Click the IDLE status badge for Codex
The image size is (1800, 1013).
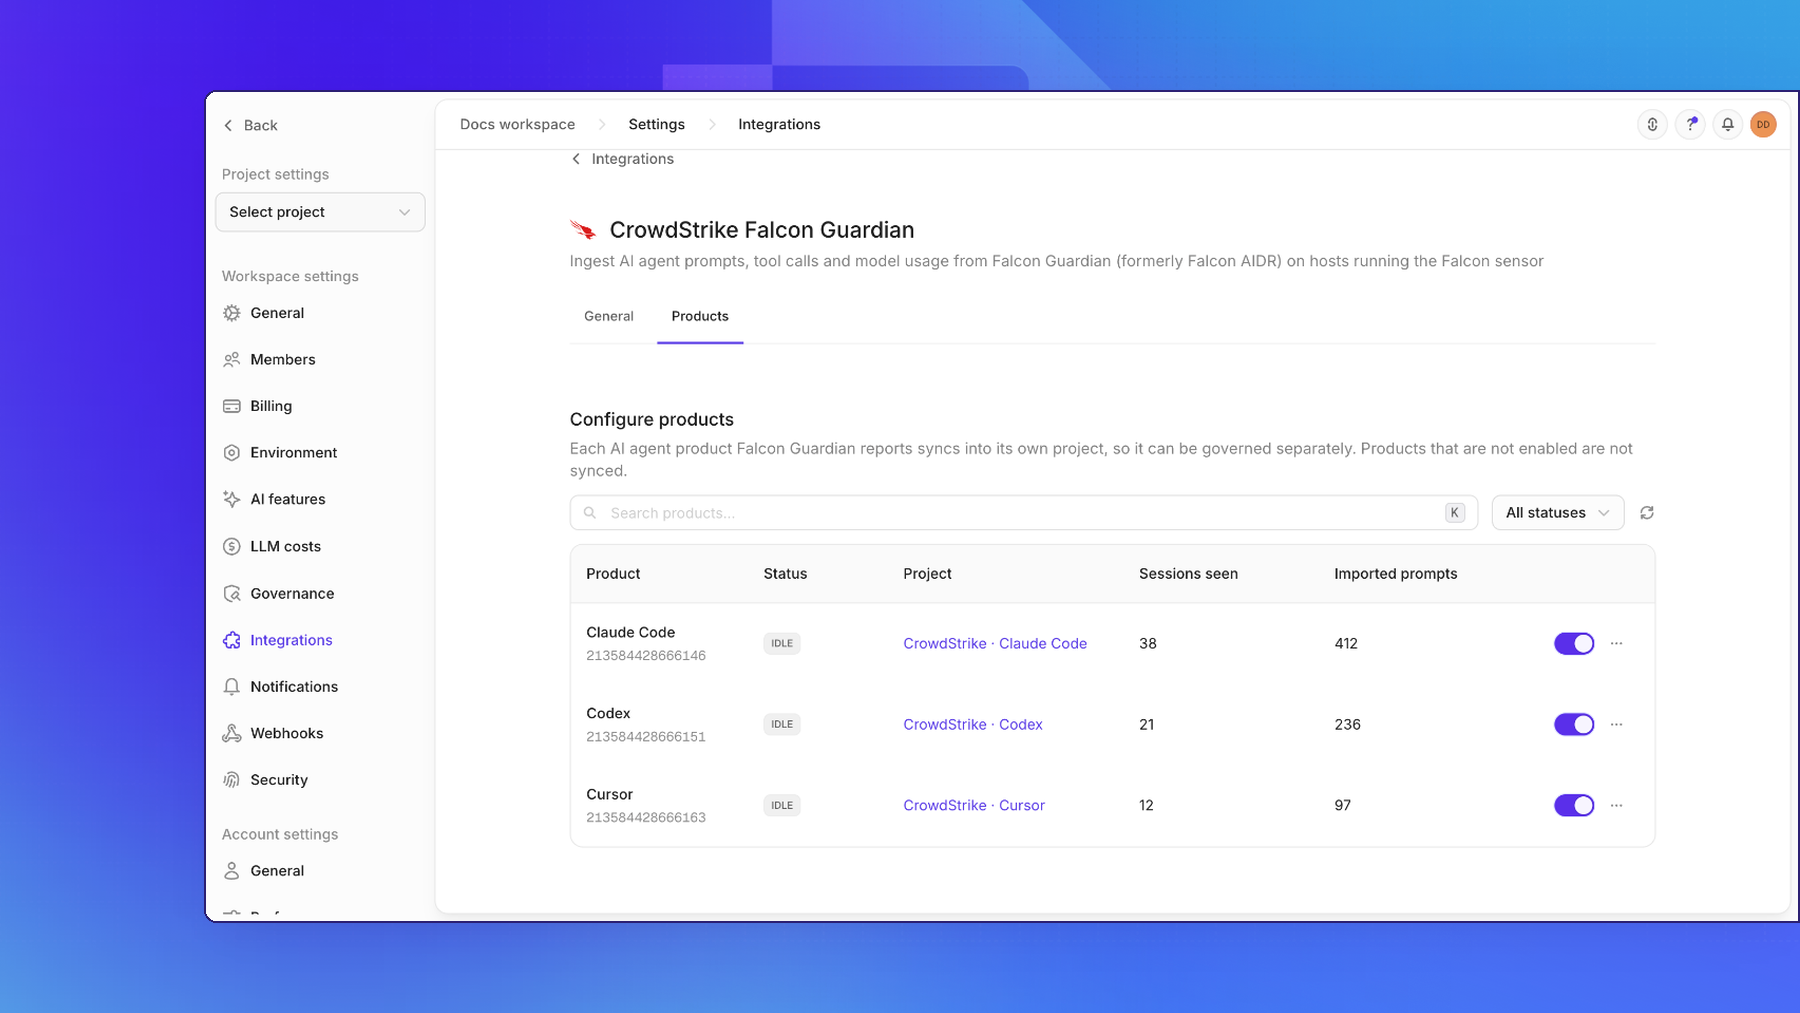coord(782,724)
